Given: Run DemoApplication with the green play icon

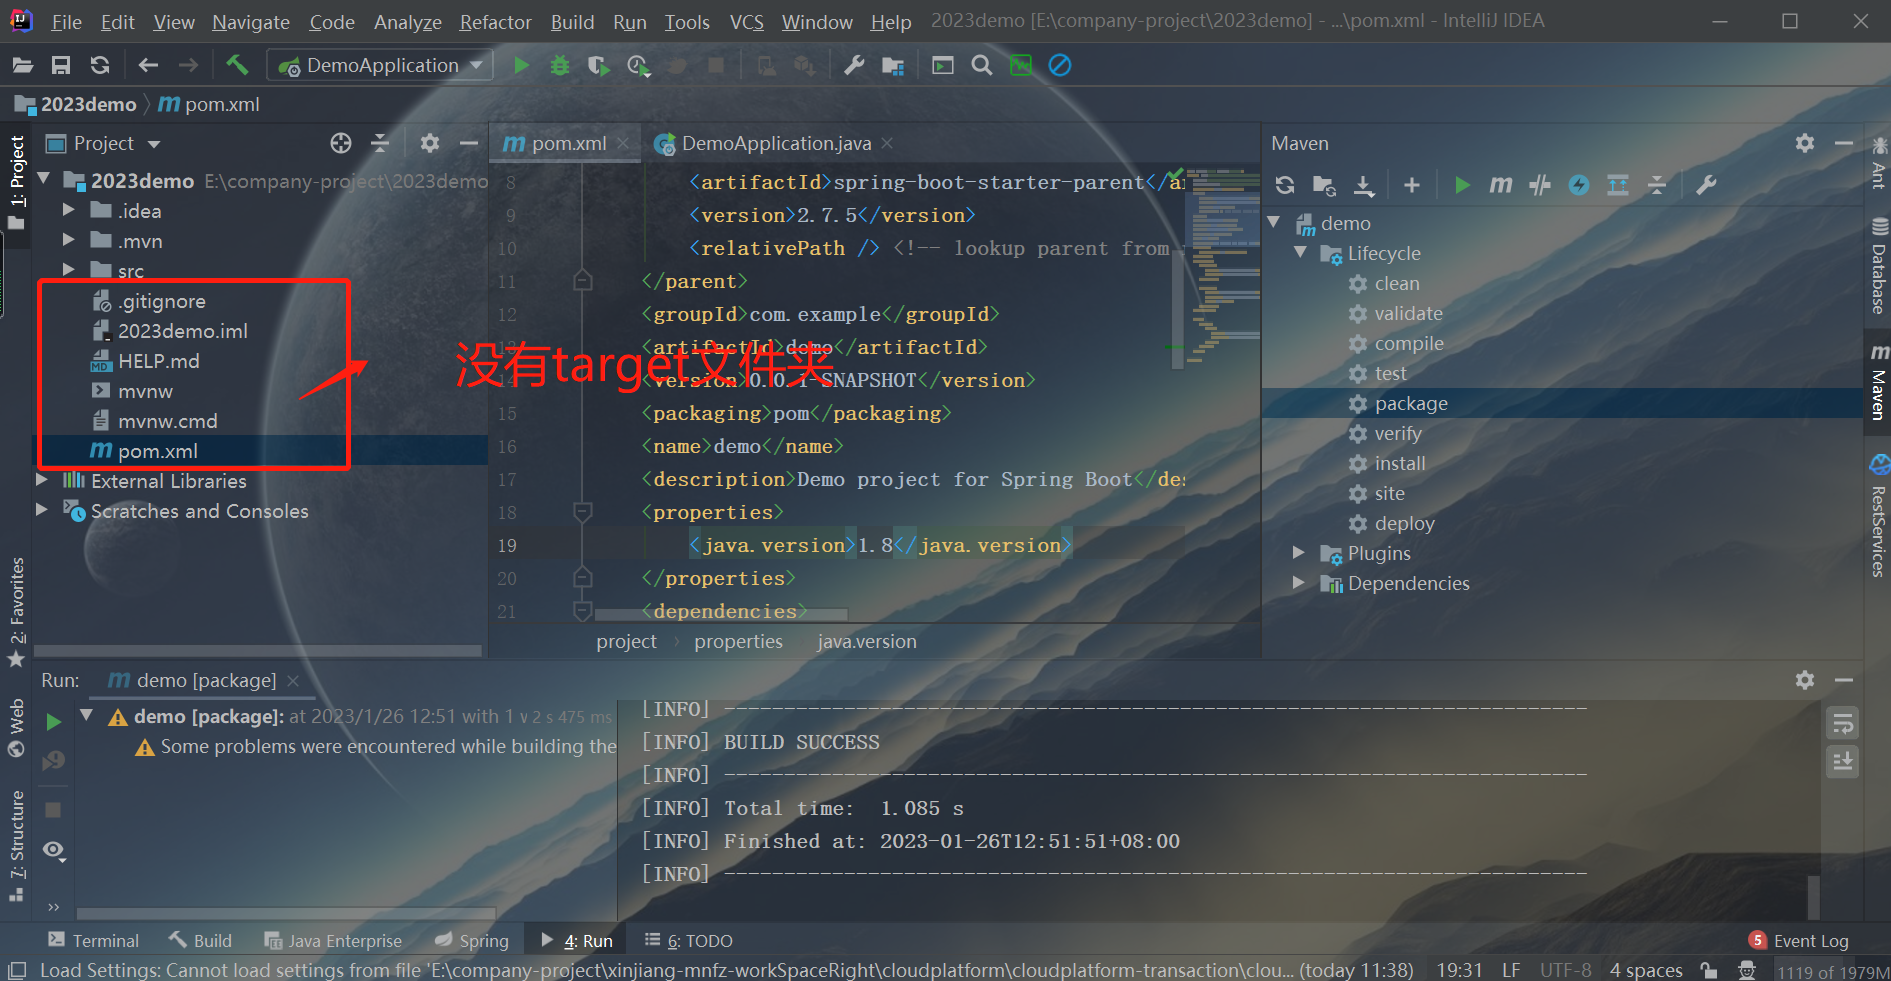Looking at the screenshot, I should click(x=521, y=66).
